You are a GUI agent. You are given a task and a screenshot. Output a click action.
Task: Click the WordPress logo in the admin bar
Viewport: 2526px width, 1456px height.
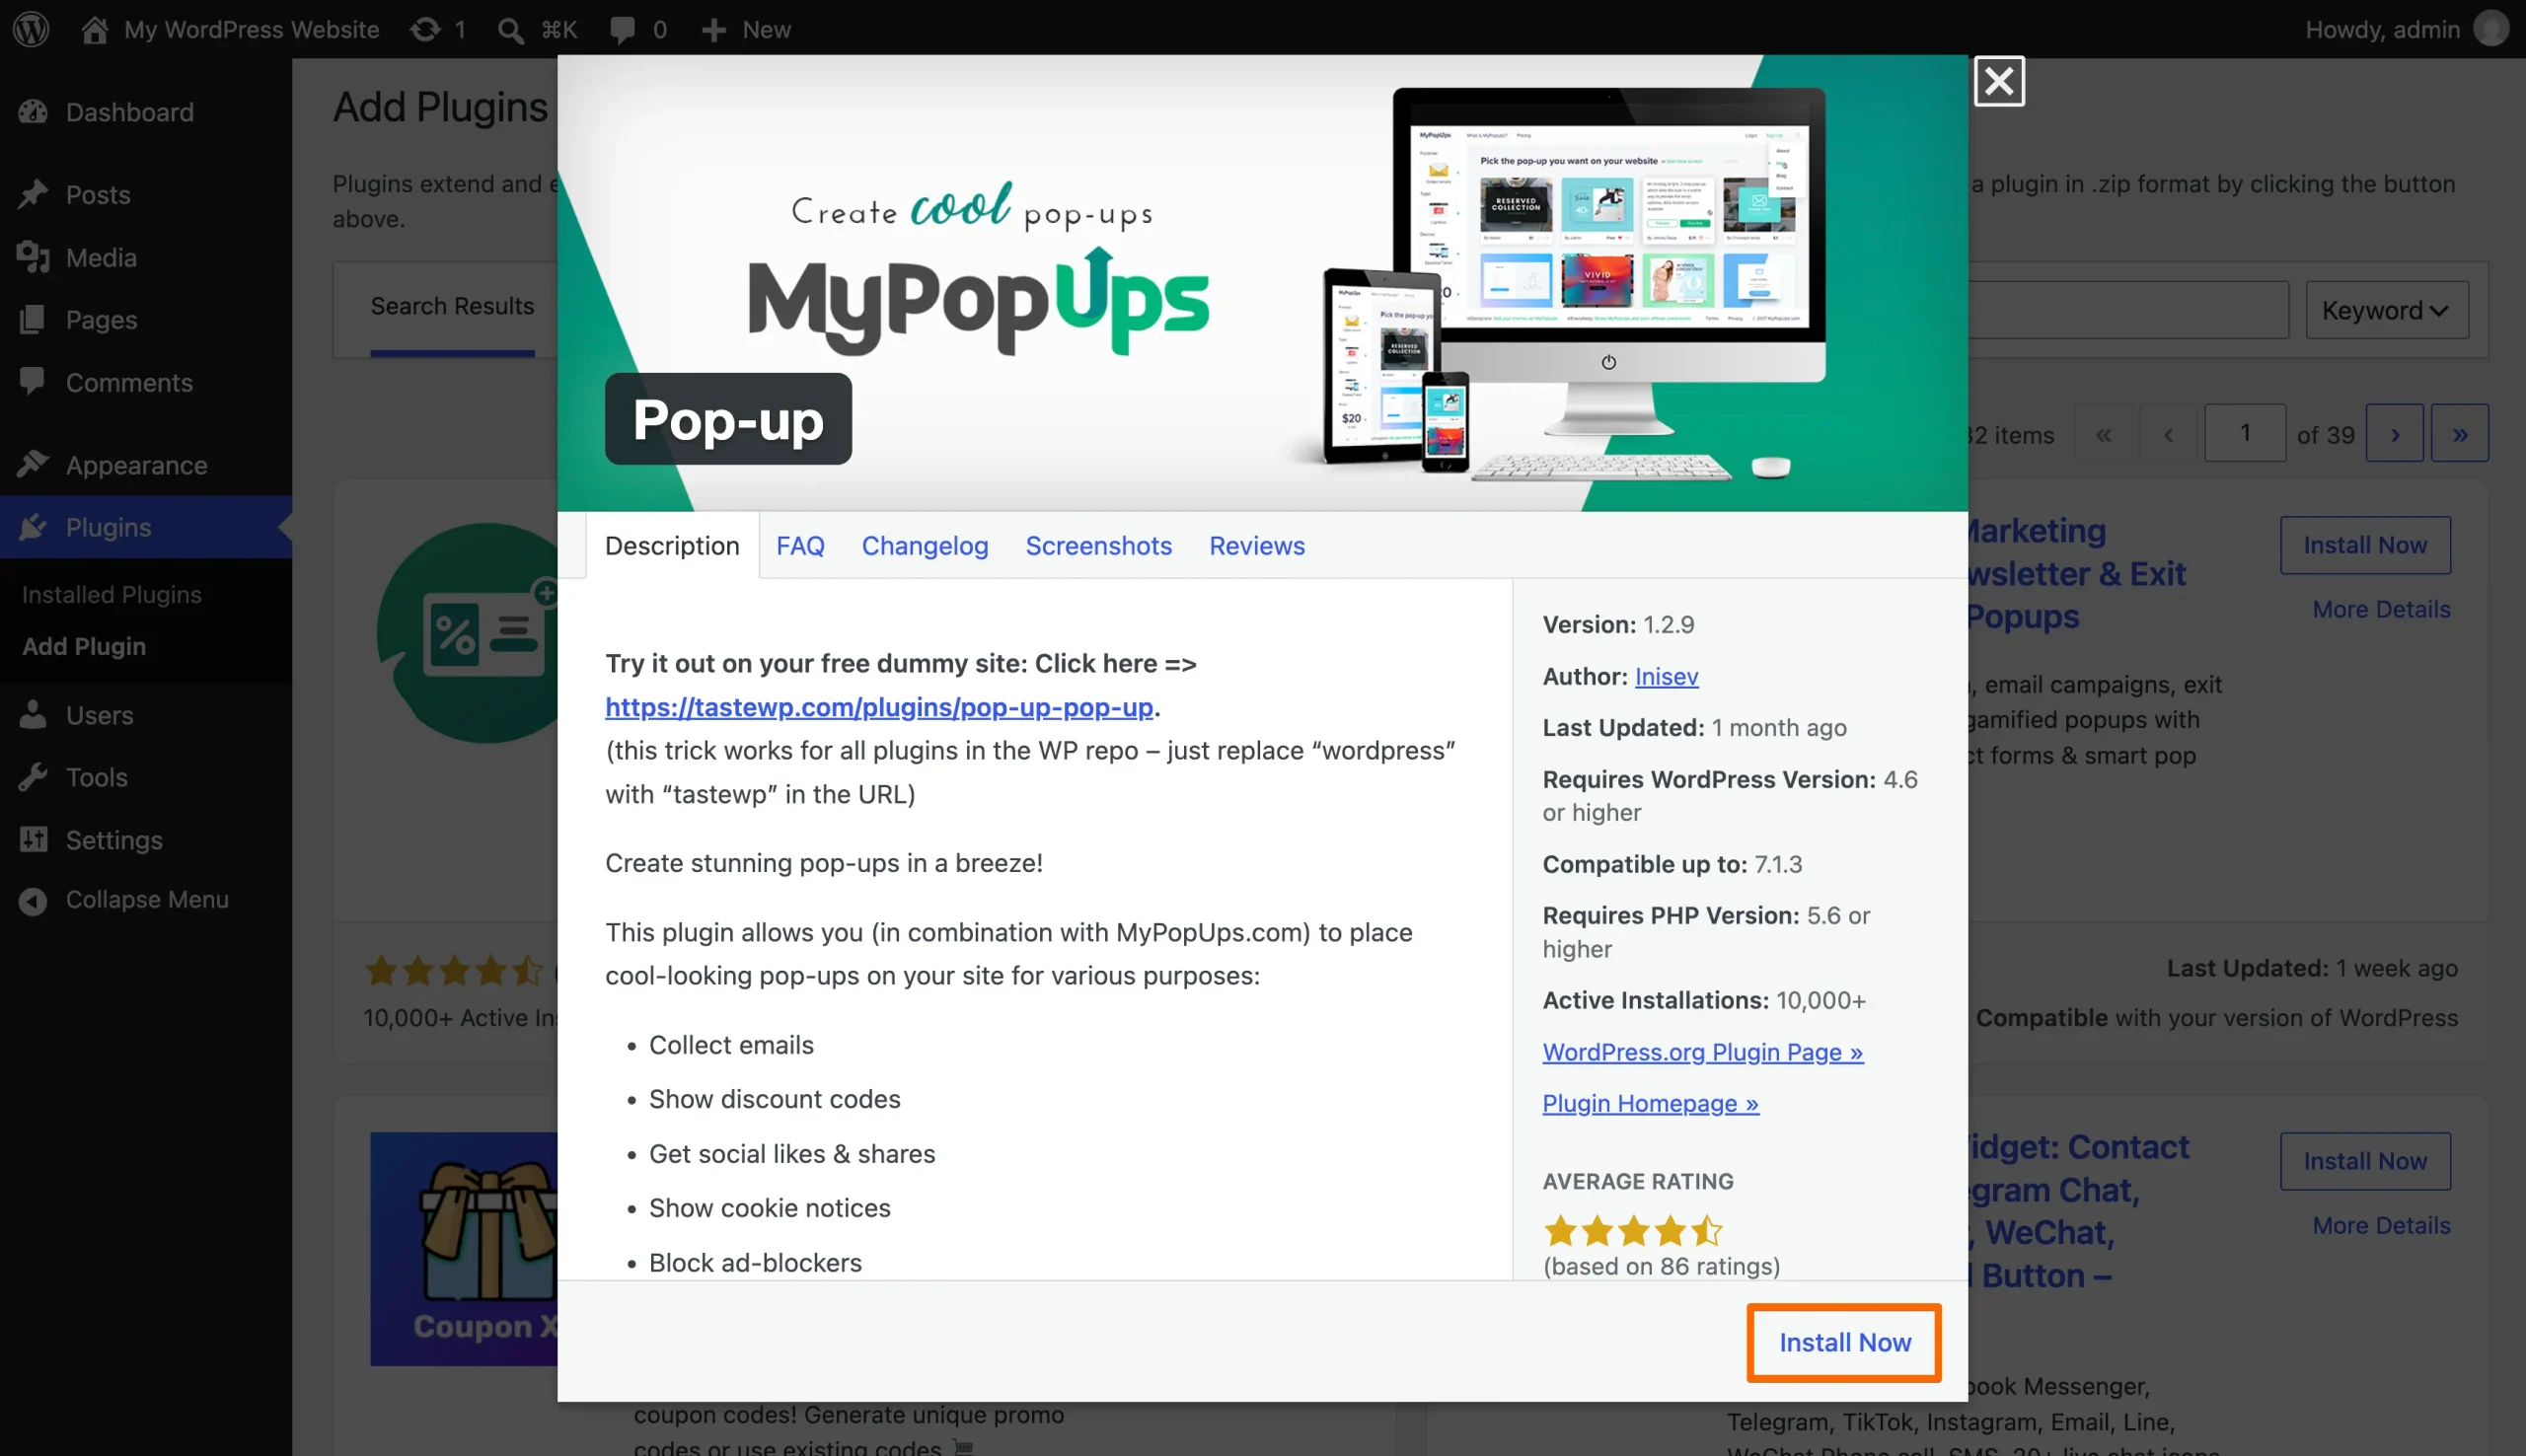31,29
